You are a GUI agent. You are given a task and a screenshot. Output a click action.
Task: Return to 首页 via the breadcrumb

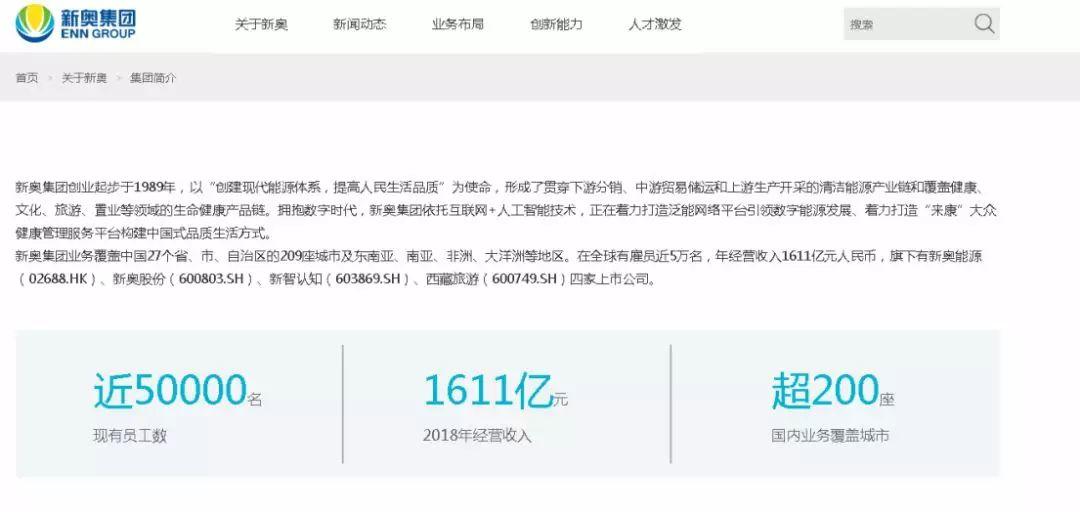pyautogui.click(x=27, y=78)
